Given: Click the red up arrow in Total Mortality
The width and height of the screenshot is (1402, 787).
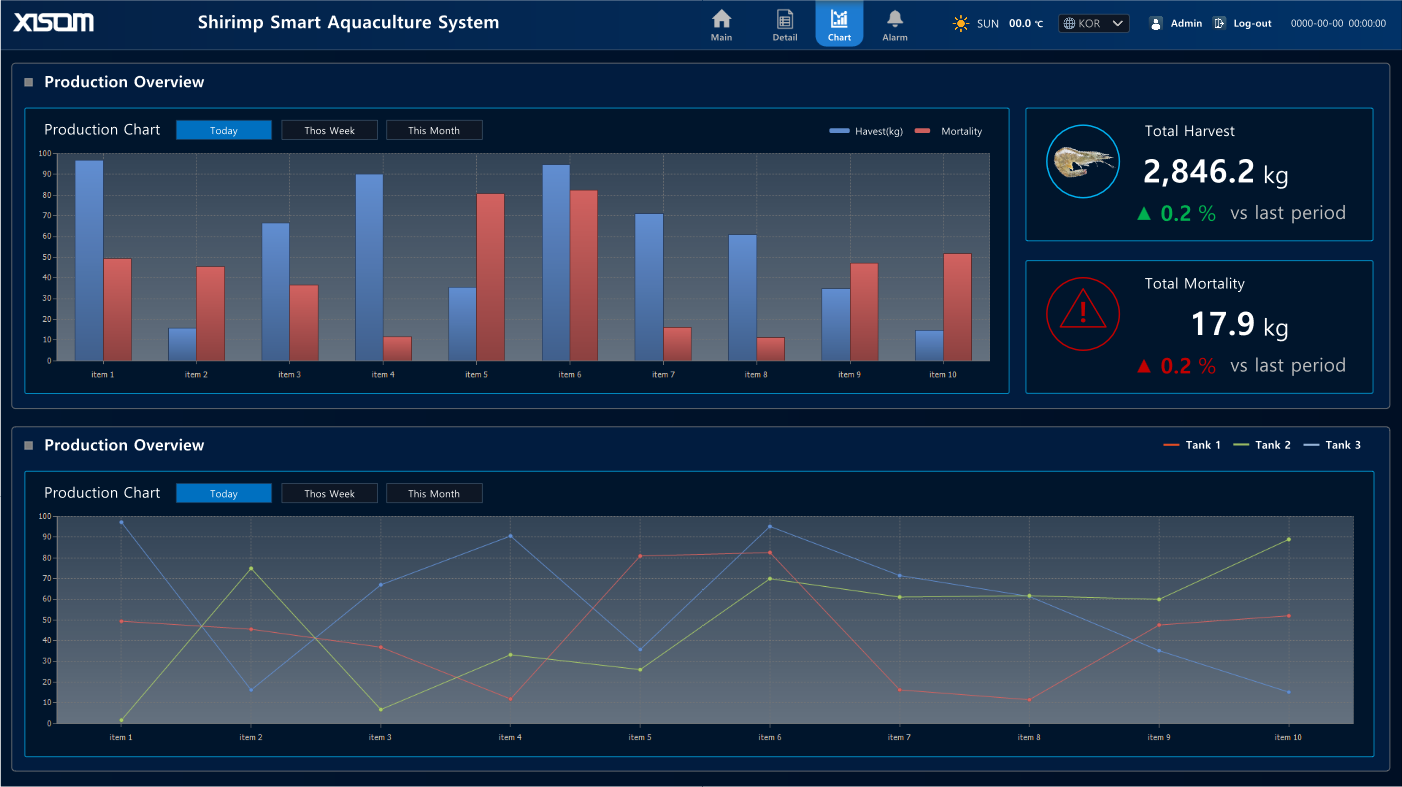Looking at the screenshot, I should 1145,366.
